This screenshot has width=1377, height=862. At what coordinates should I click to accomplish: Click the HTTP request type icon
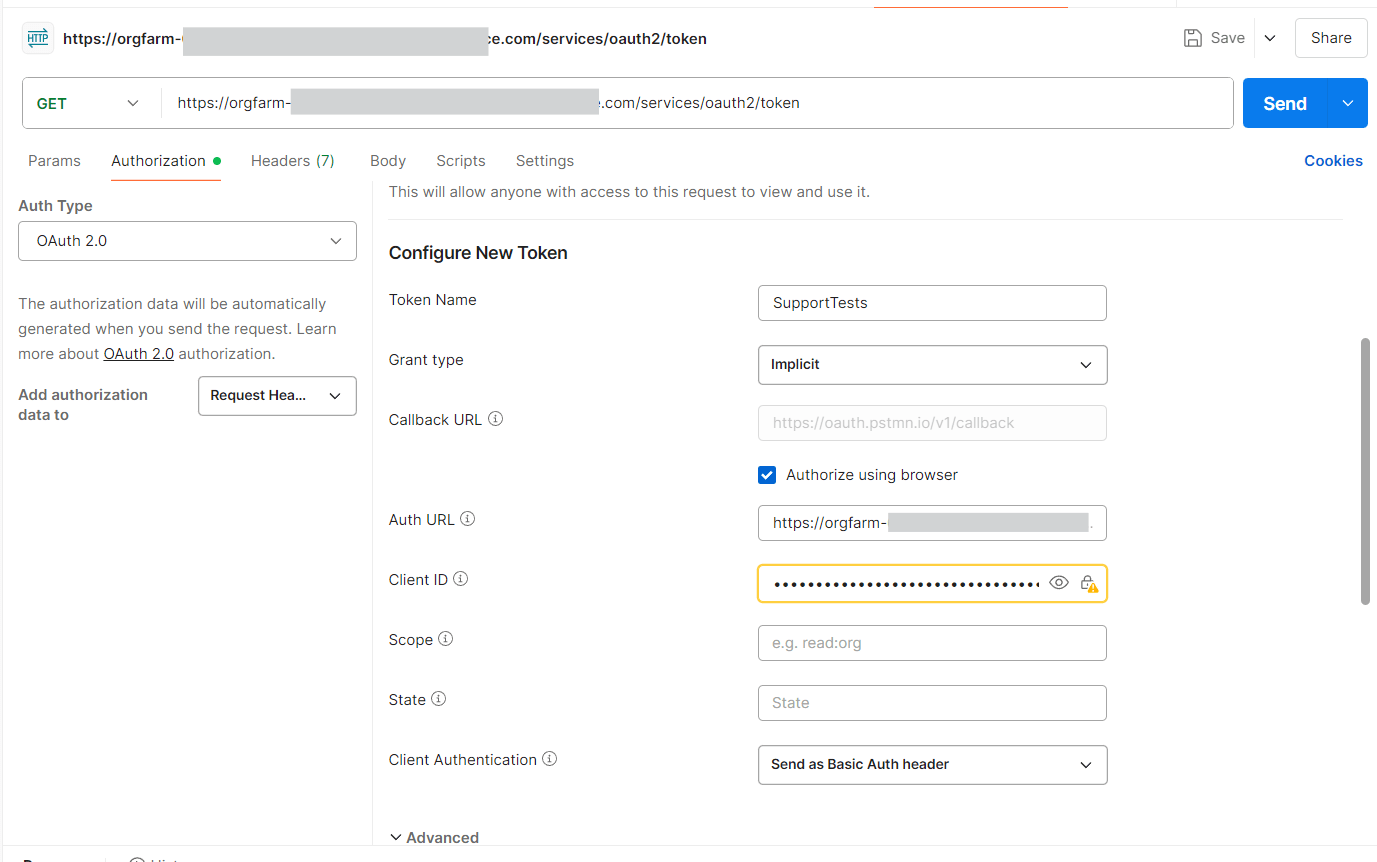(x=37, y=37)
